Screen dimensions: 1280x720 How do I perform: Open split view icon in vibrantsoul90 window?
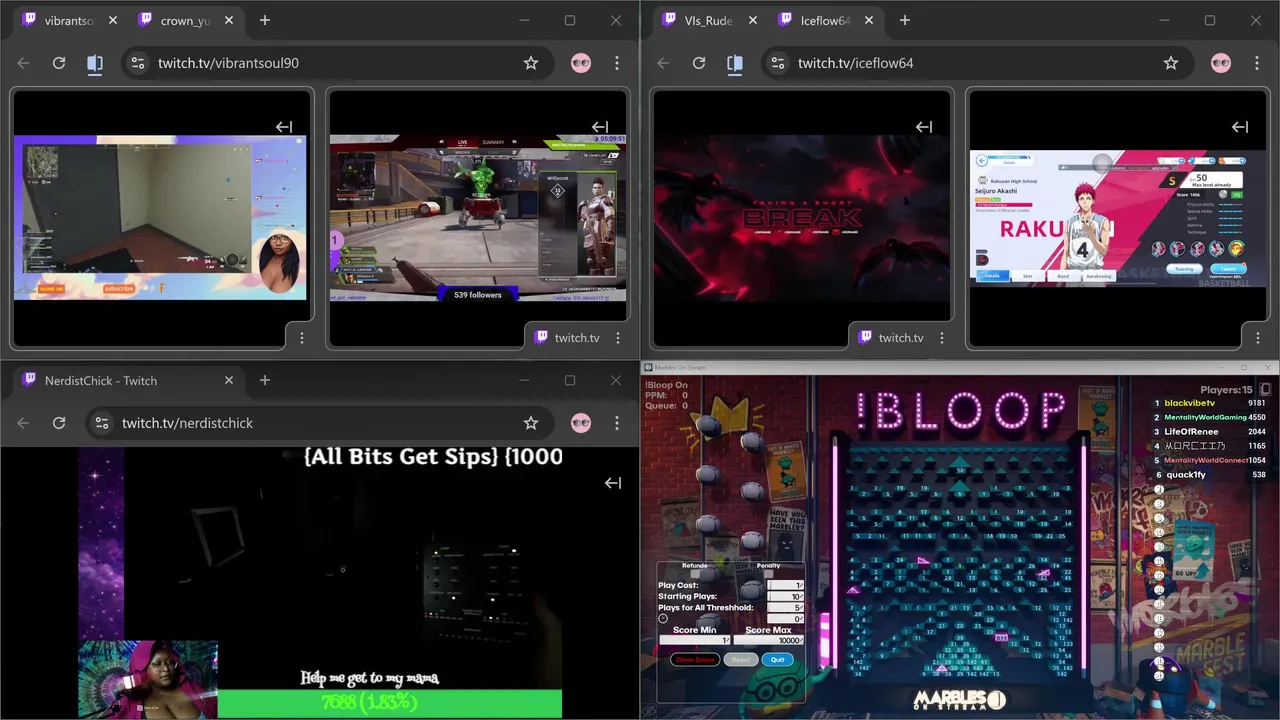tap(95, 63)
